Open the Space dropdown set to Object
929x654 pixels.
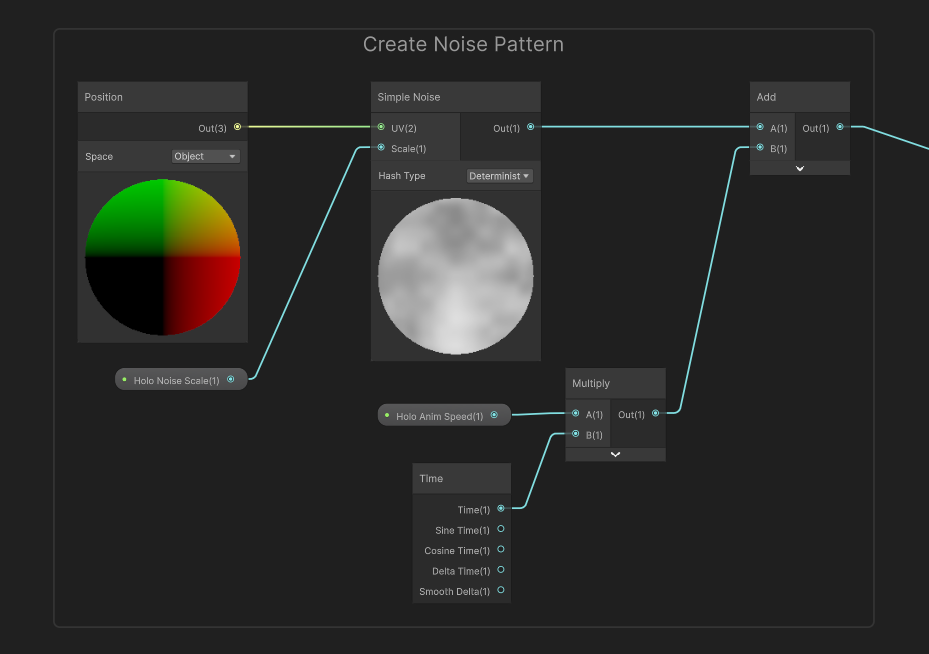[205, 156]
